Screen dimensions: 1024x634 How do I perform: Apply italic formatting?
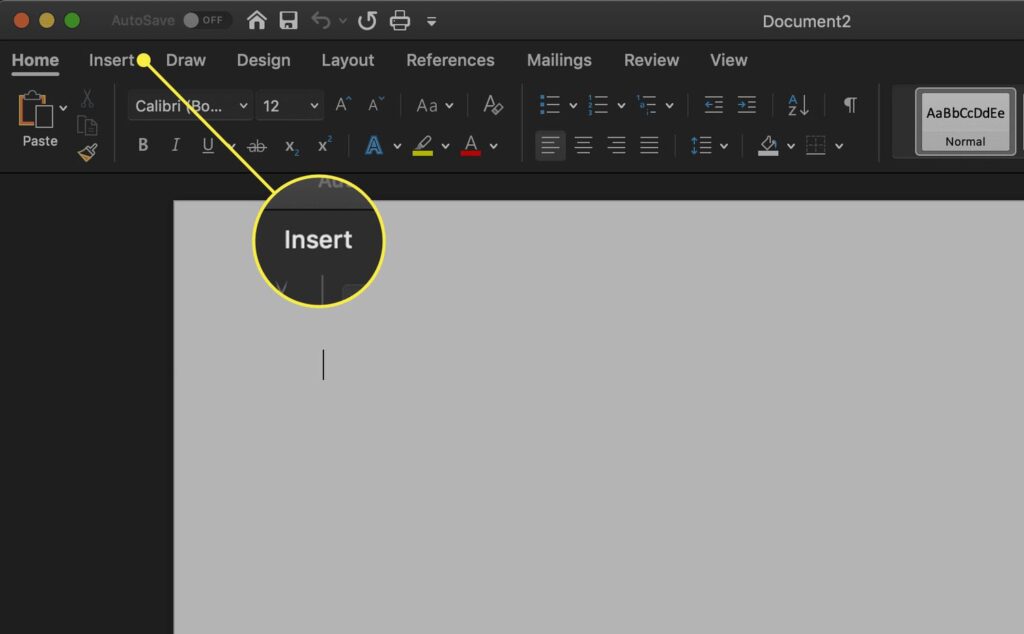(175, 145)
